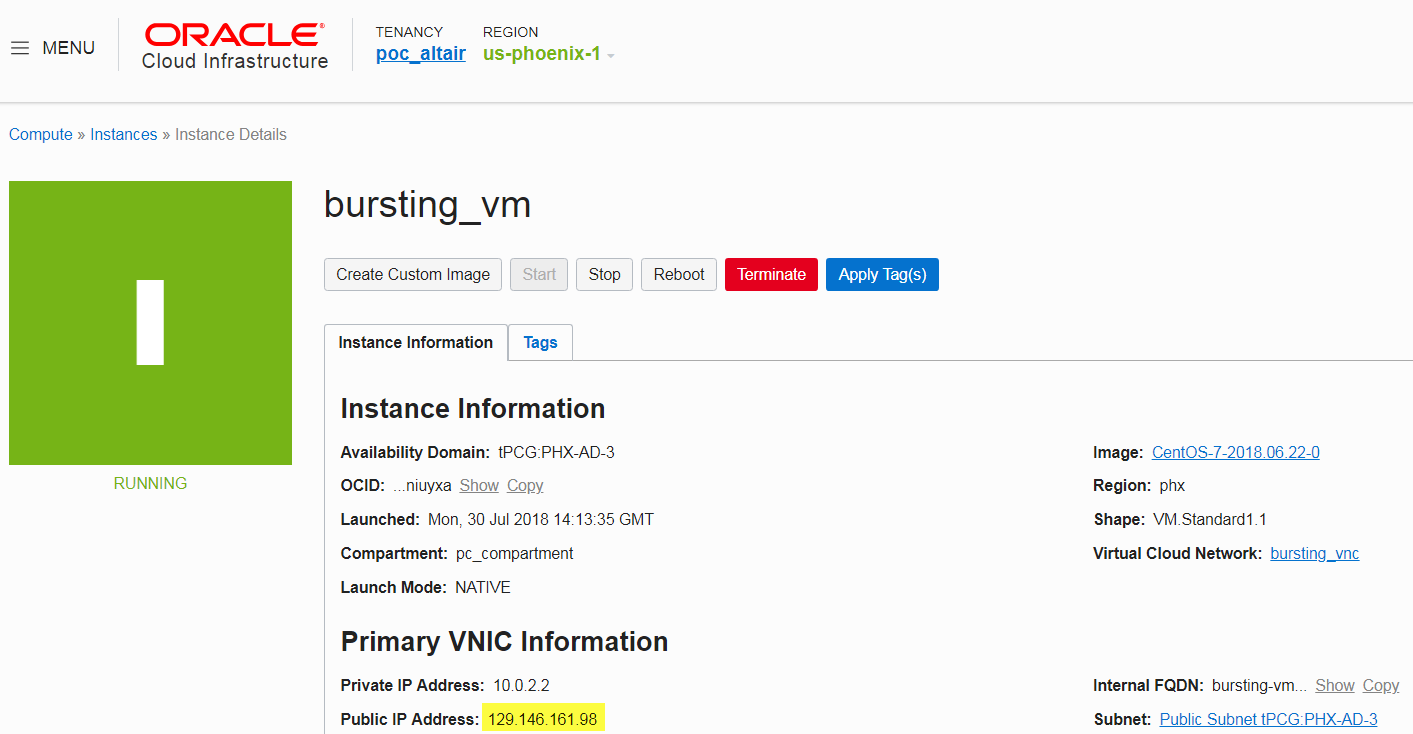This screenshot has height=734, width=1413.
Task: Show the full OCID value
Action: tap(479, 485)
